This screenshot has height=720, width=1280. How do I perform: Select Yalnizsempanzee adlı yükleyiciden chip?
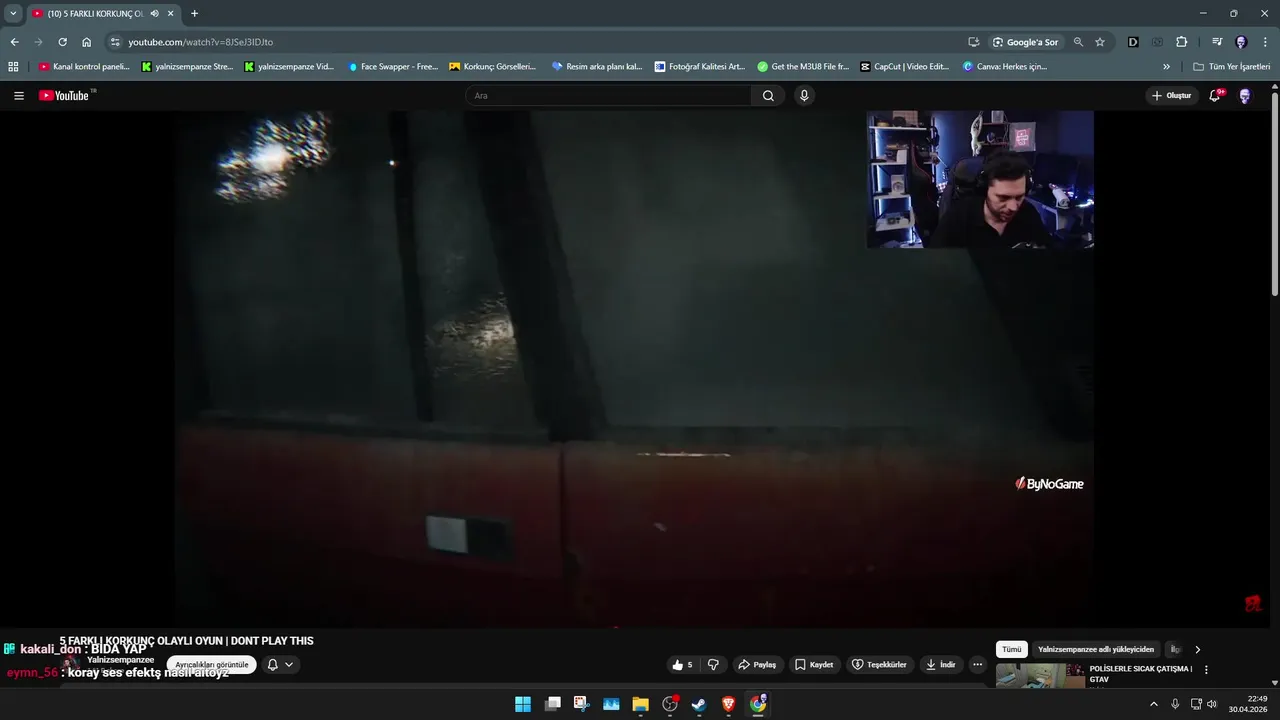click(1096, 650)
